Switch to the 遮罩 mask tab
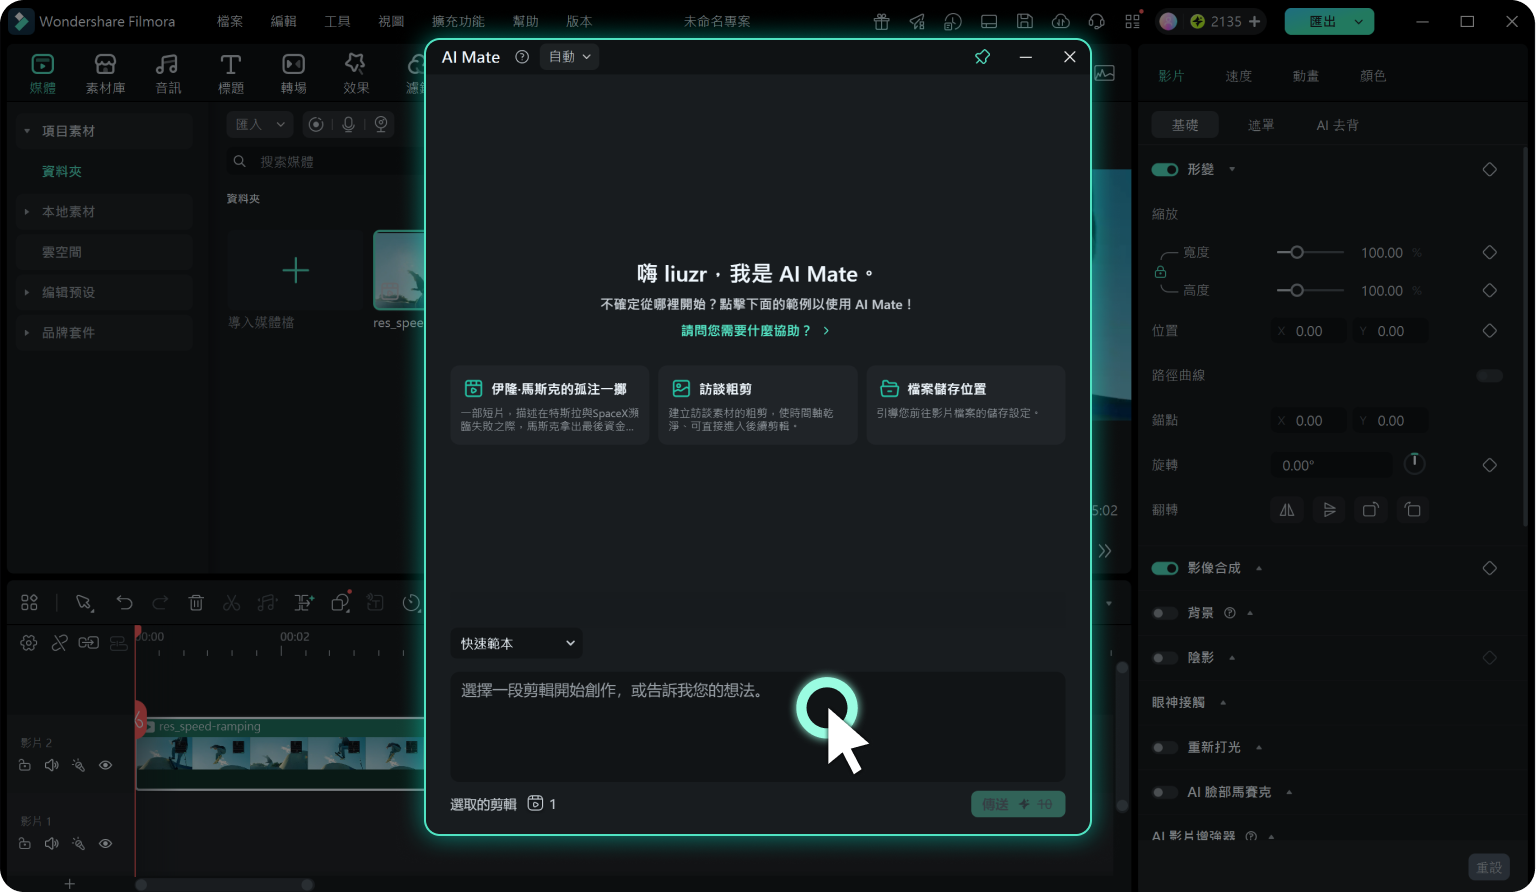 (1261, 125)
